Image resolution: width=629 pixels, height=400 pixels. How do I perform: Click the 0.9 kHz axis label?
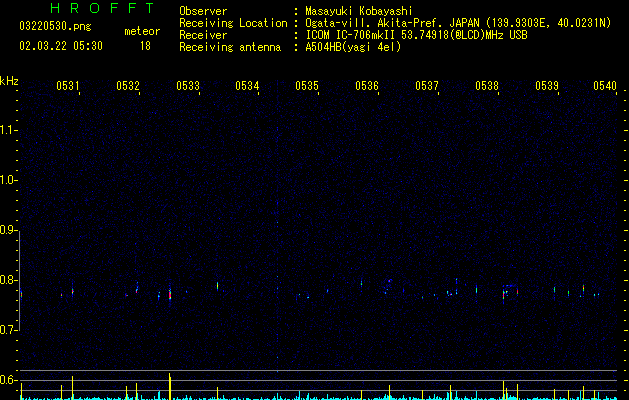pos(9,230)
